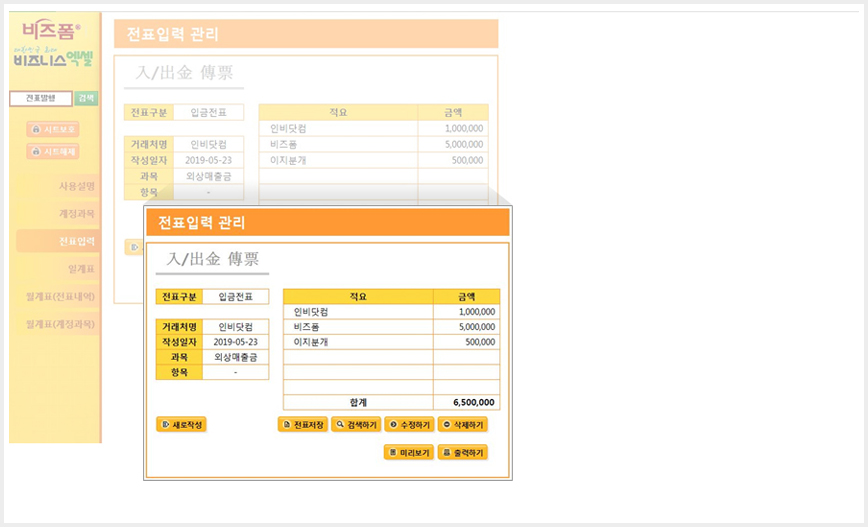Open 월계표(계정과목) from sidebar
The width and height of the screenshot is (868, 527).
point(58,324)
